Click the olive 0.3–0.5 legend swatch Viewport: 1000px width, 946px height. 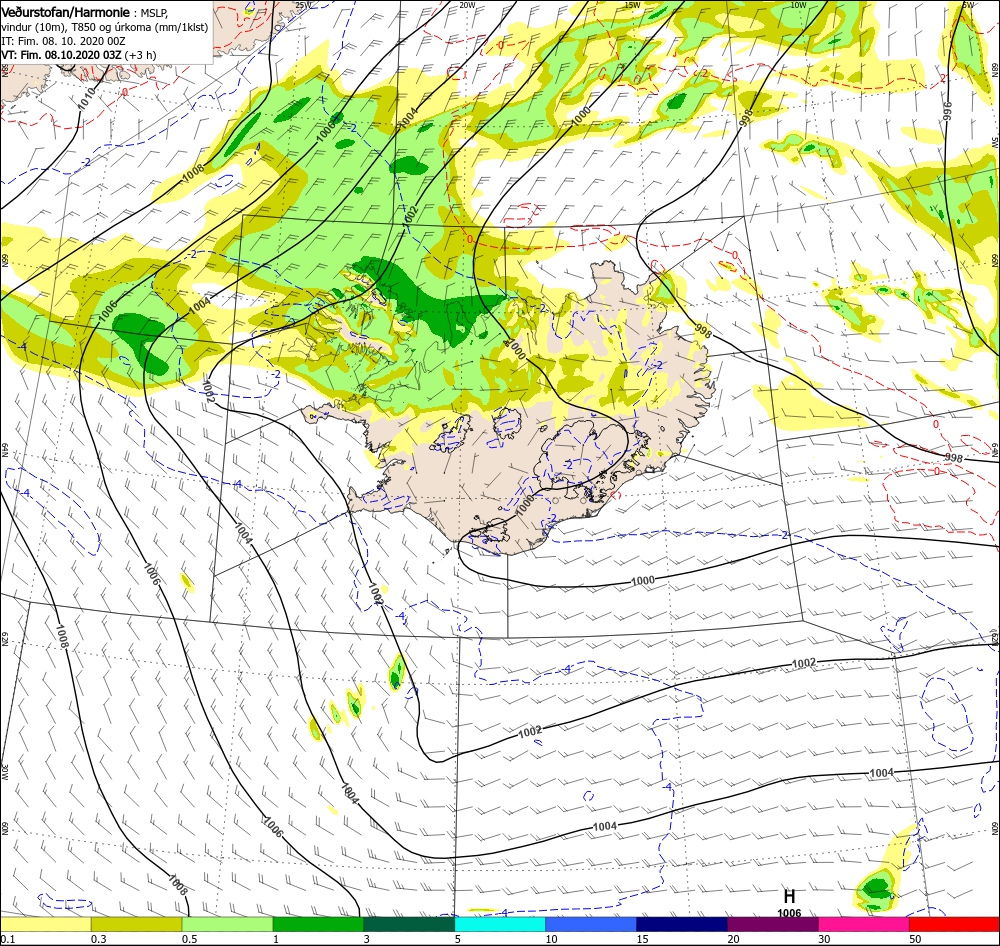(x=136, y=924)
